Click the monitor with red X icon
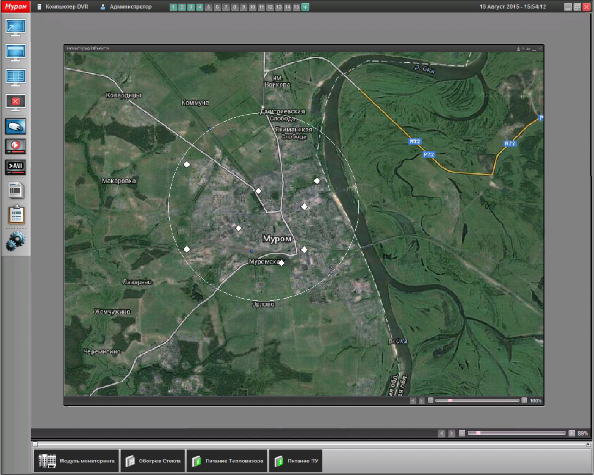The image size is (594, 475). click(16, 102)
